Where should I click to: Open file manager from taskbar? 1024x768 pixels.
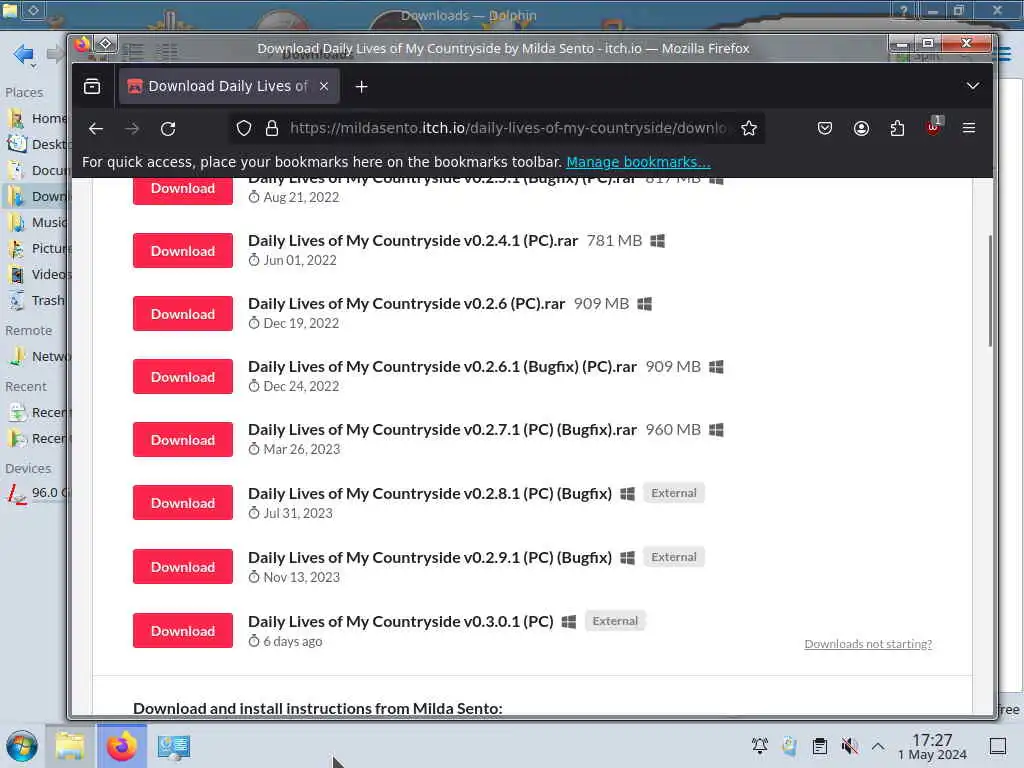pyautogui.click(x=70, y=746)
